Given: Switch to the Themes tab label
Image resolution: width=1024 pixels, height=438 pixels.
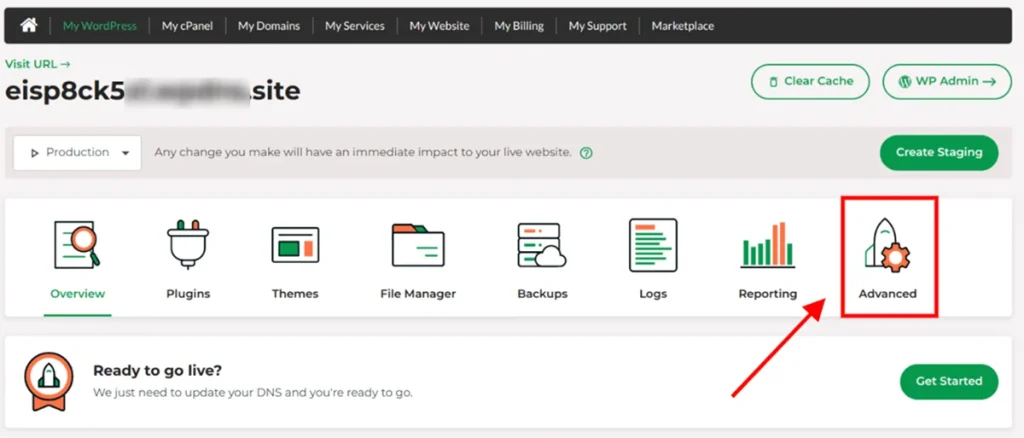Looking at the screenshot, I should click(295, 294).
